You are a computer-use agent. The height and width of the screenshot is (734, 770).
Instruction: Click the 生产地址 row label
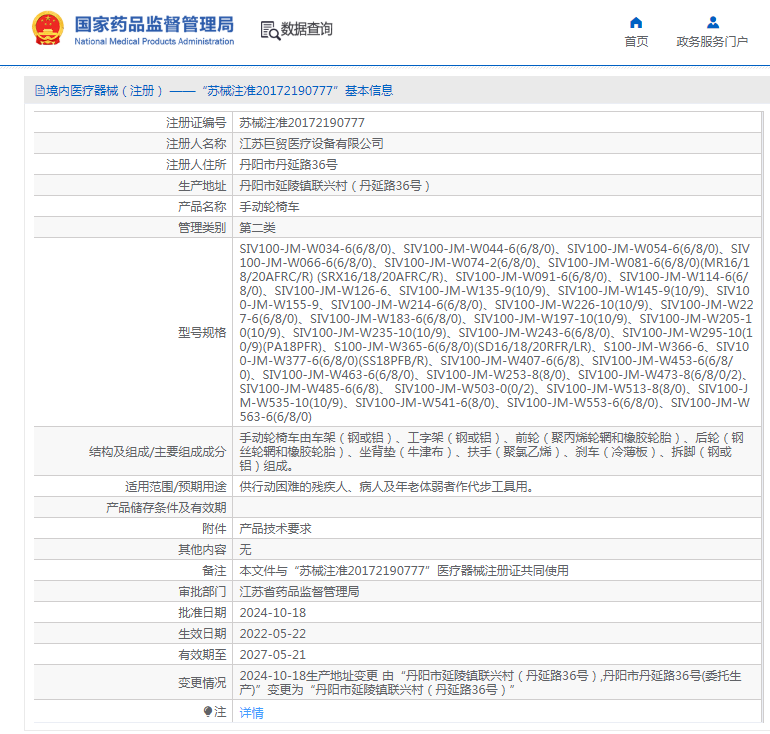pos(202,186)
